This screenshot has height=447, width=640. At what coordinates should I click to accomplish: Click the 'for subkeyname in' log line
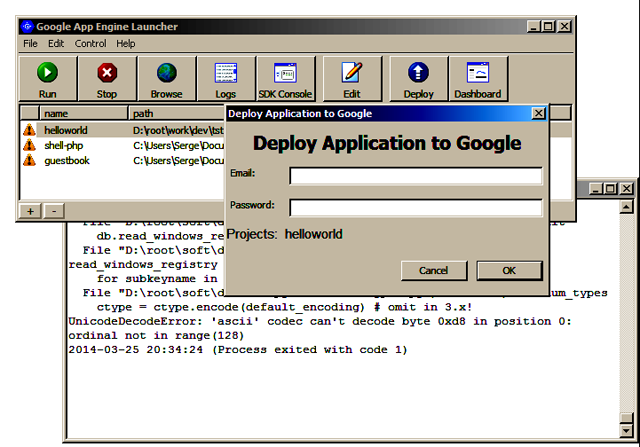pos(157,279)
